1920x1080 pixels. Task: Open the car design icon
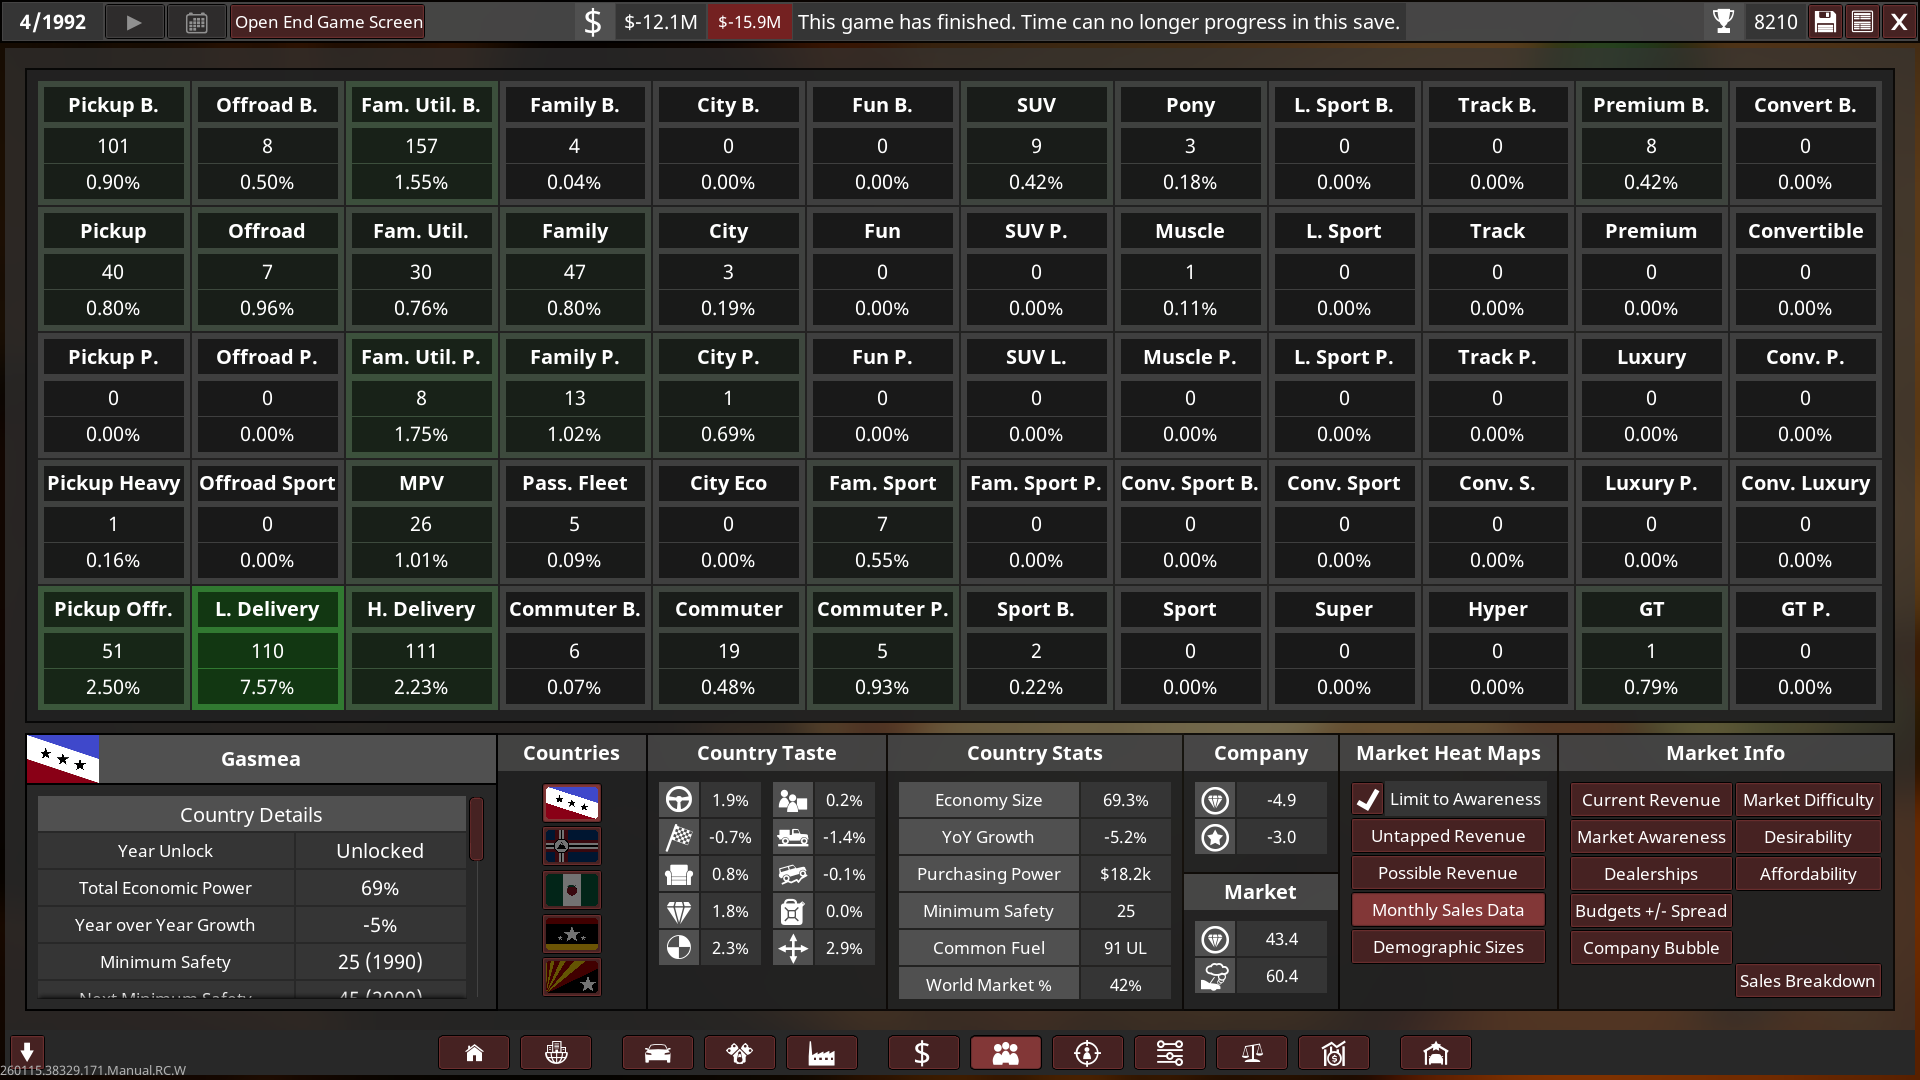click(x=657, y=1053)
